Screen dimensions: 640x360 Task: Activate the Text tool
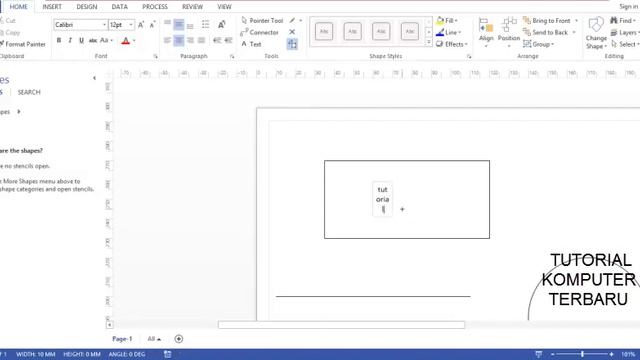(x=251, y=44)
